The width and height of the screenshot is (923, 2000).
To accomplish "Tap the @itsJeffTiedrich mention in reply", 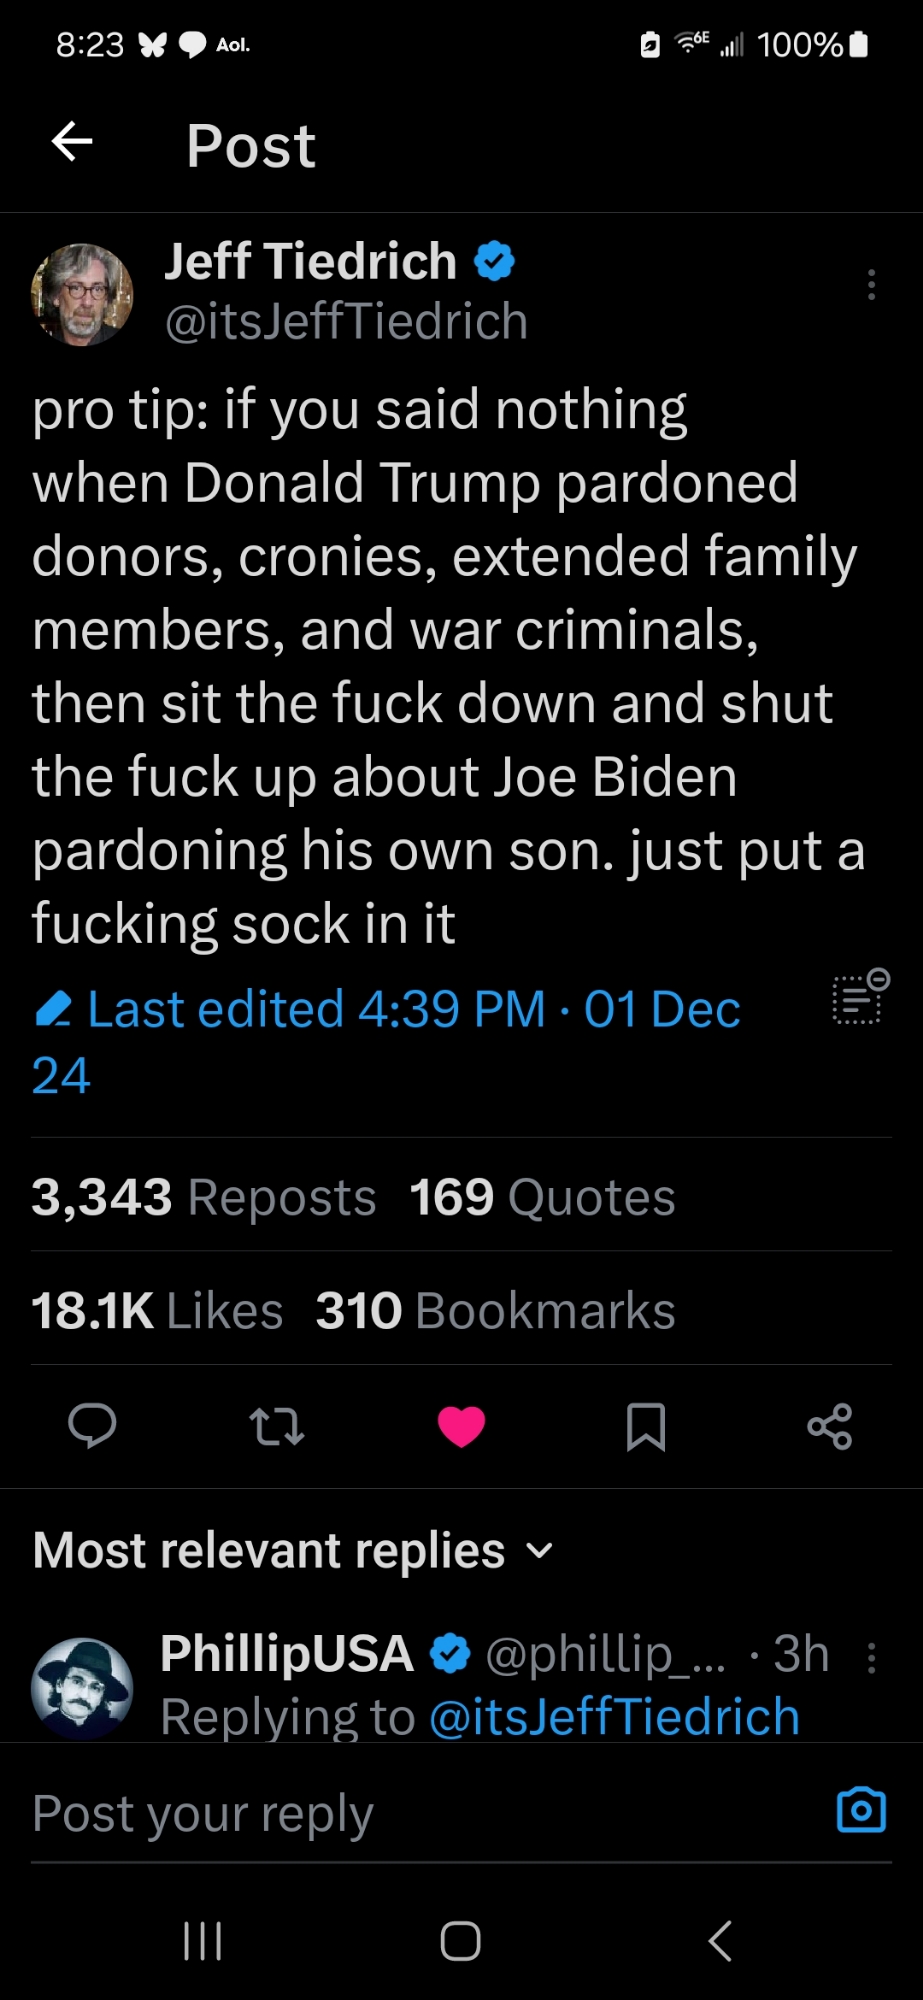I will pos(614,1717).
